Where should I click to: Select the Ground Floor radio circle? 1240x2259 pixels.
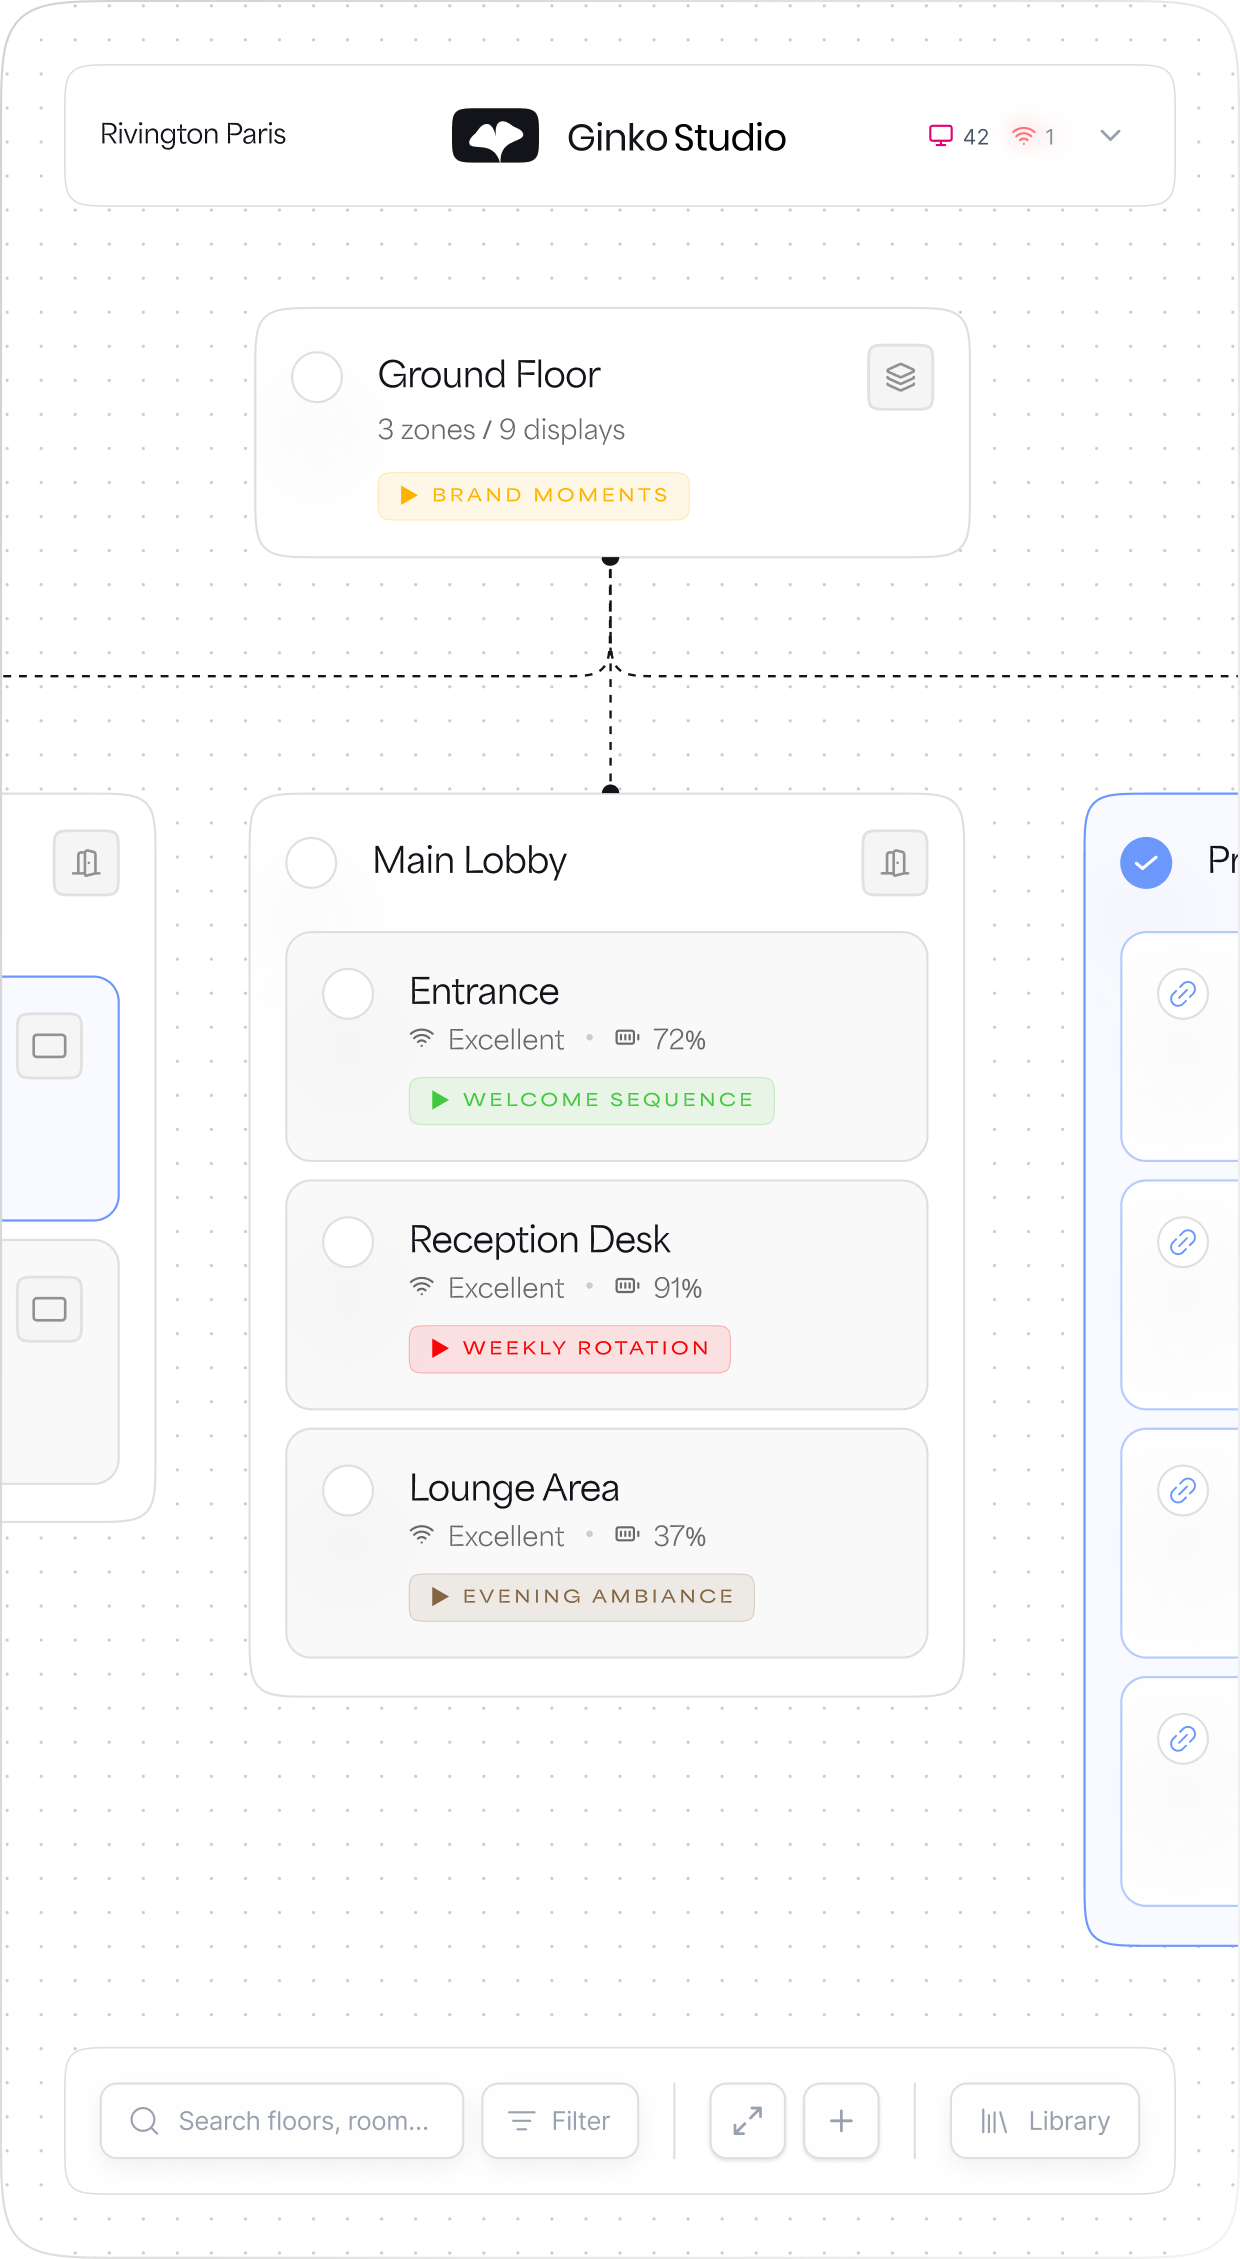[317, 377]
